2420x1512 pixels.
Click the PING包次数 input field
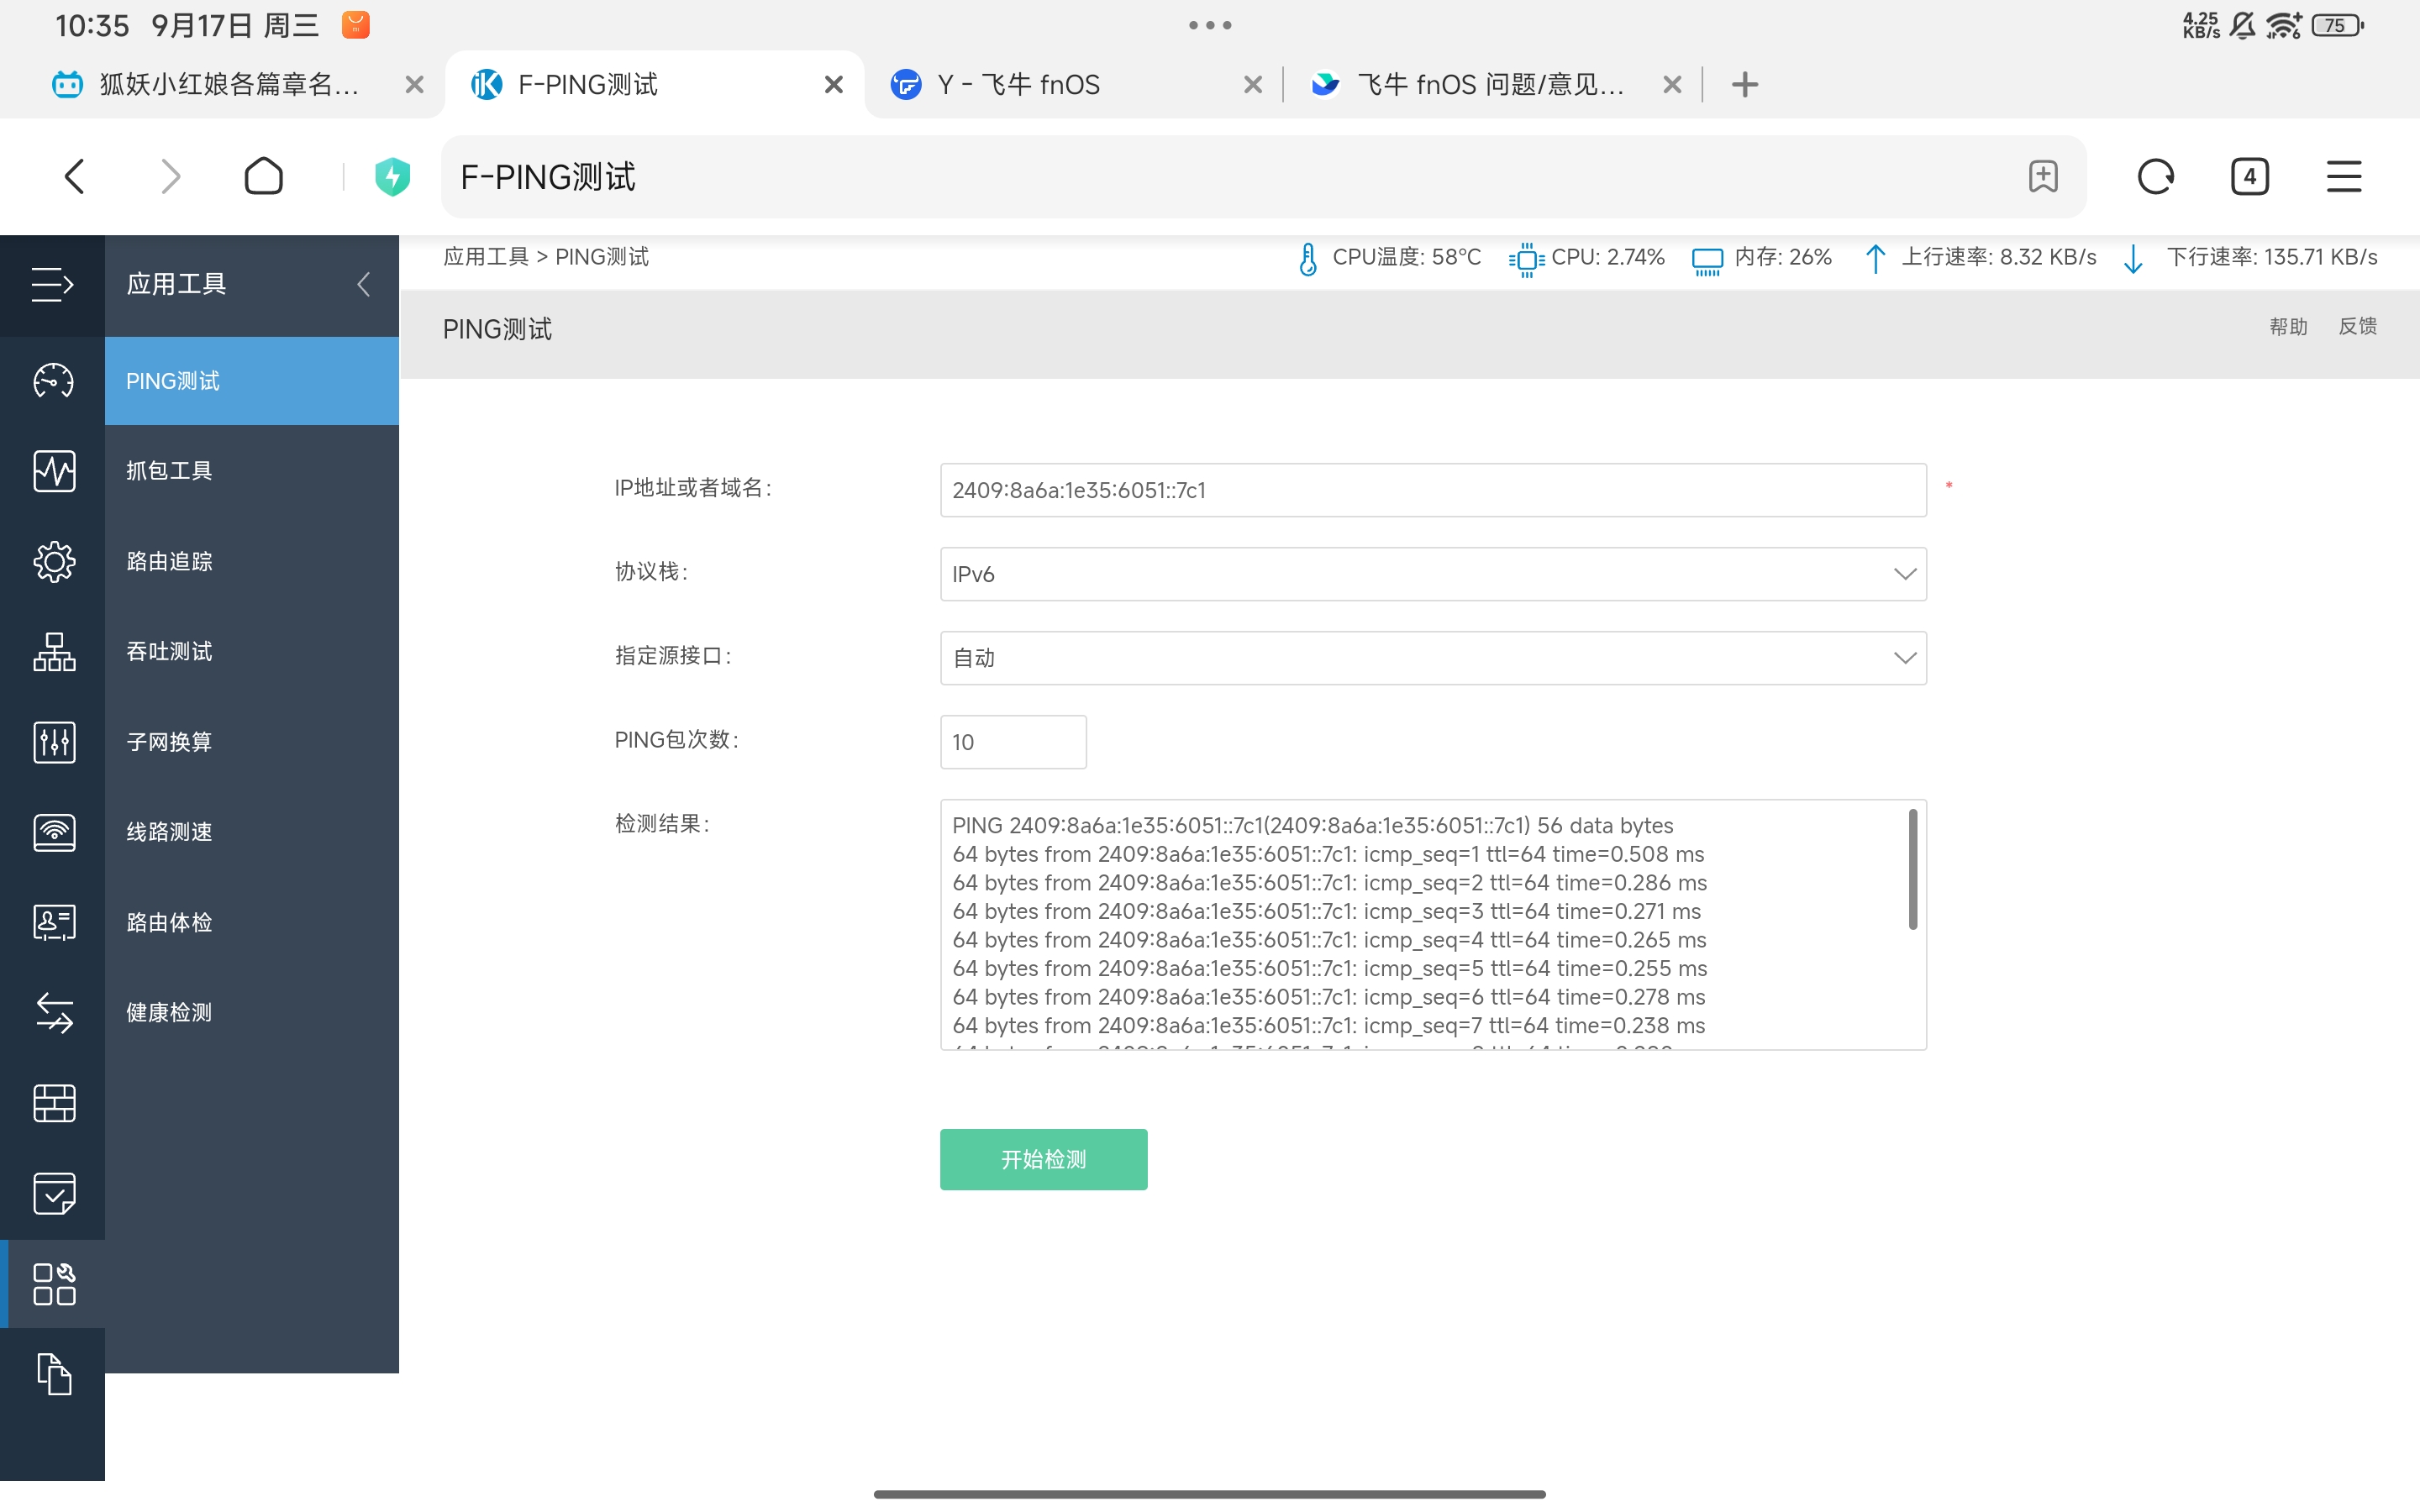point(1012,742)
